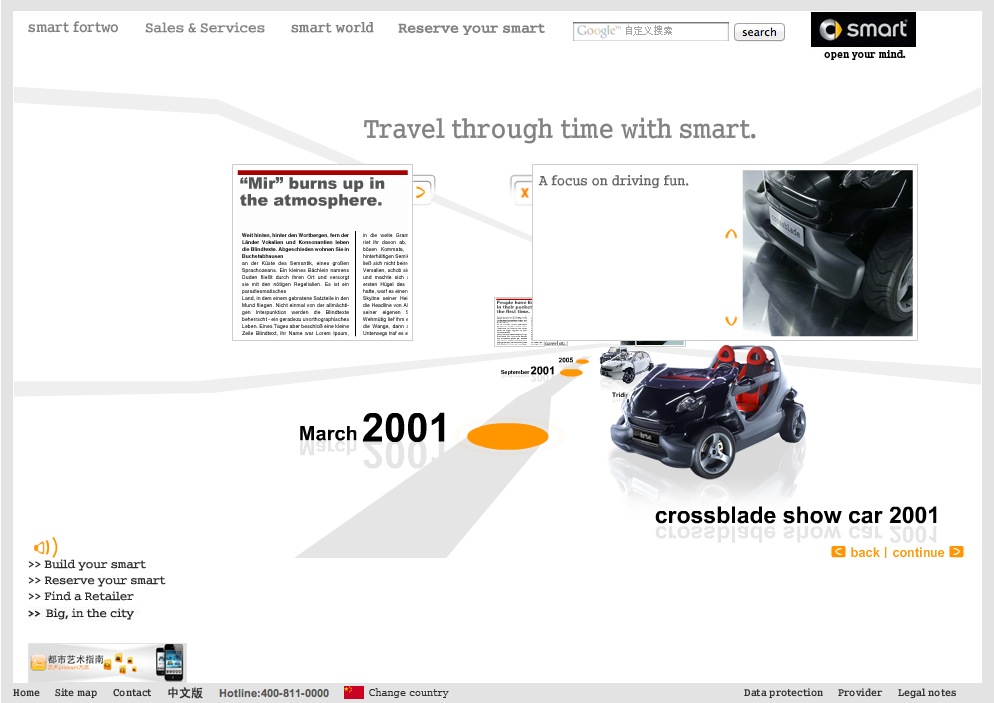
Task: Click the small white smart car thumbnail
Action: click(626, 365)
